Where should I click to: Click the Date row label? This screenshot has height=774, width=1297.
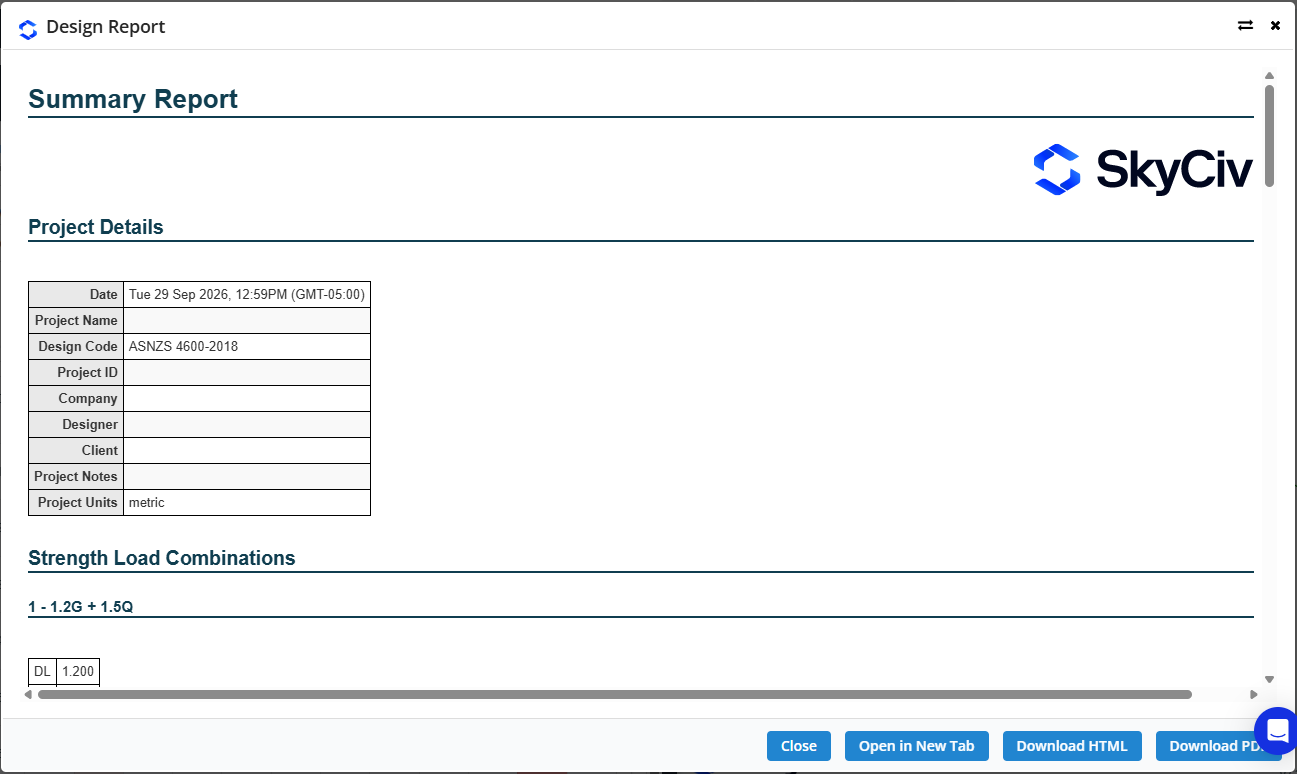76,295
